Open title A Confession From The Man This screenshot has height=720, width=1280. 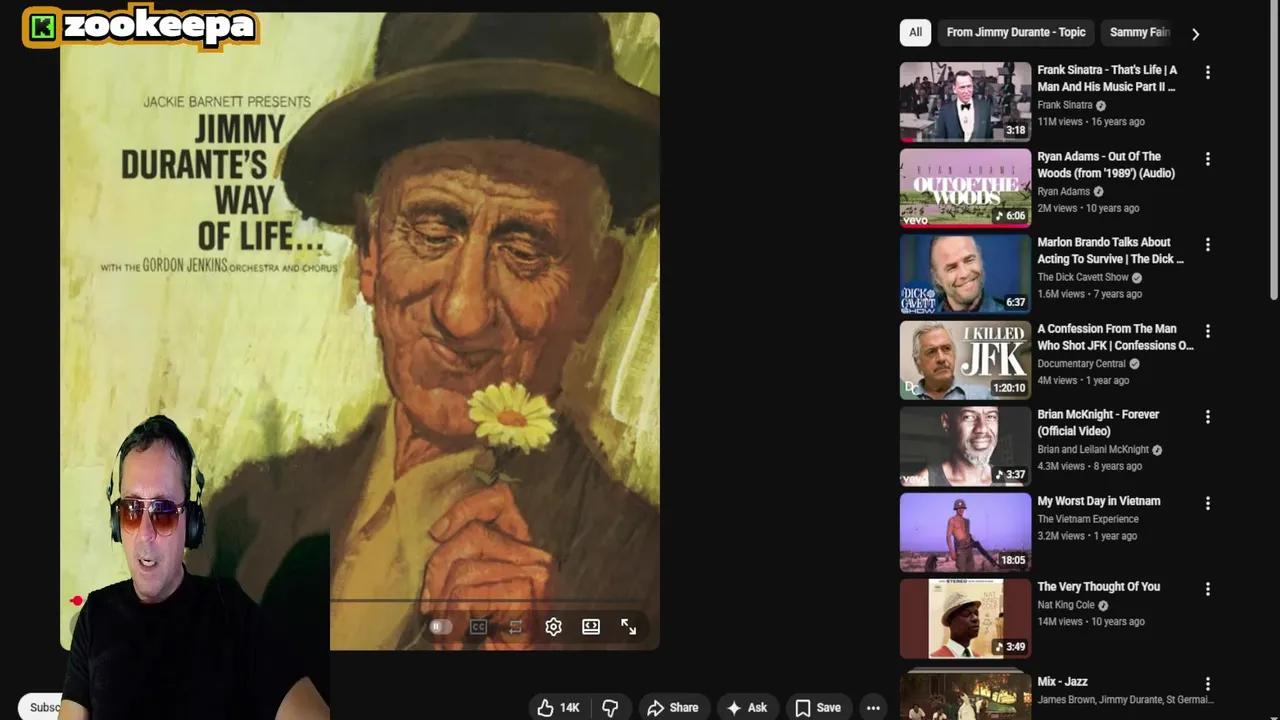click(x=1115, y=336)
